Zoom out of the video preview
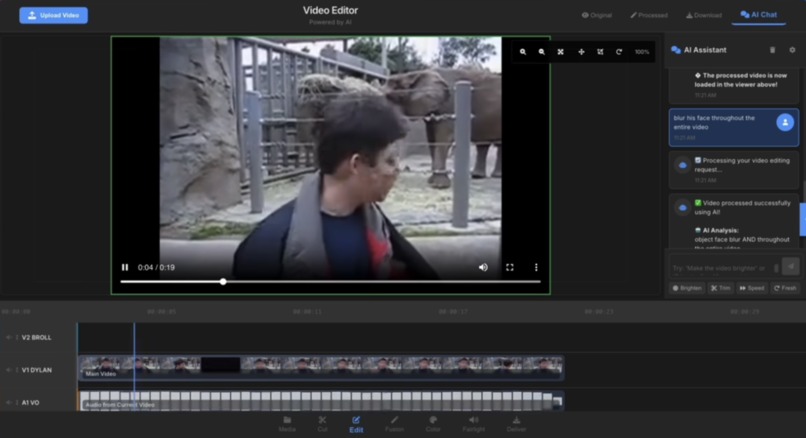 pos(542,52)
